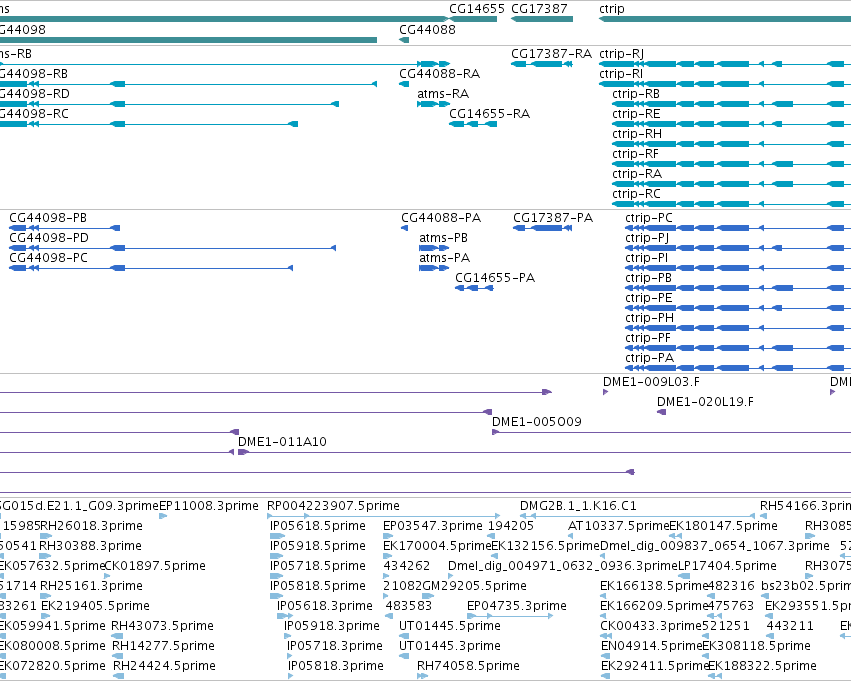Select the CG44098-RC transcript

click(149, 124)
